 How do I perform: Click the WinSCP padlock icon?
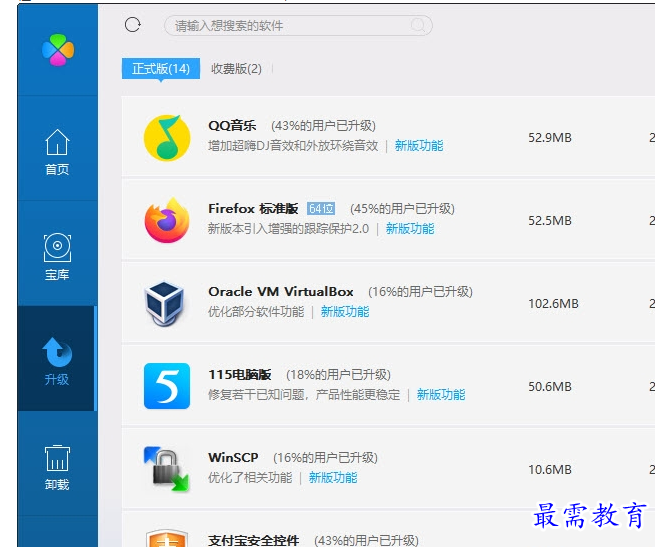(166, 469)
